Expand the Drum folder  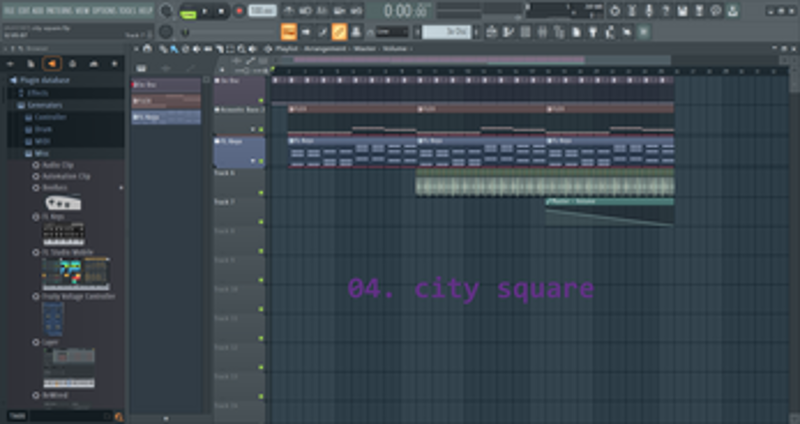click(43, 130)
